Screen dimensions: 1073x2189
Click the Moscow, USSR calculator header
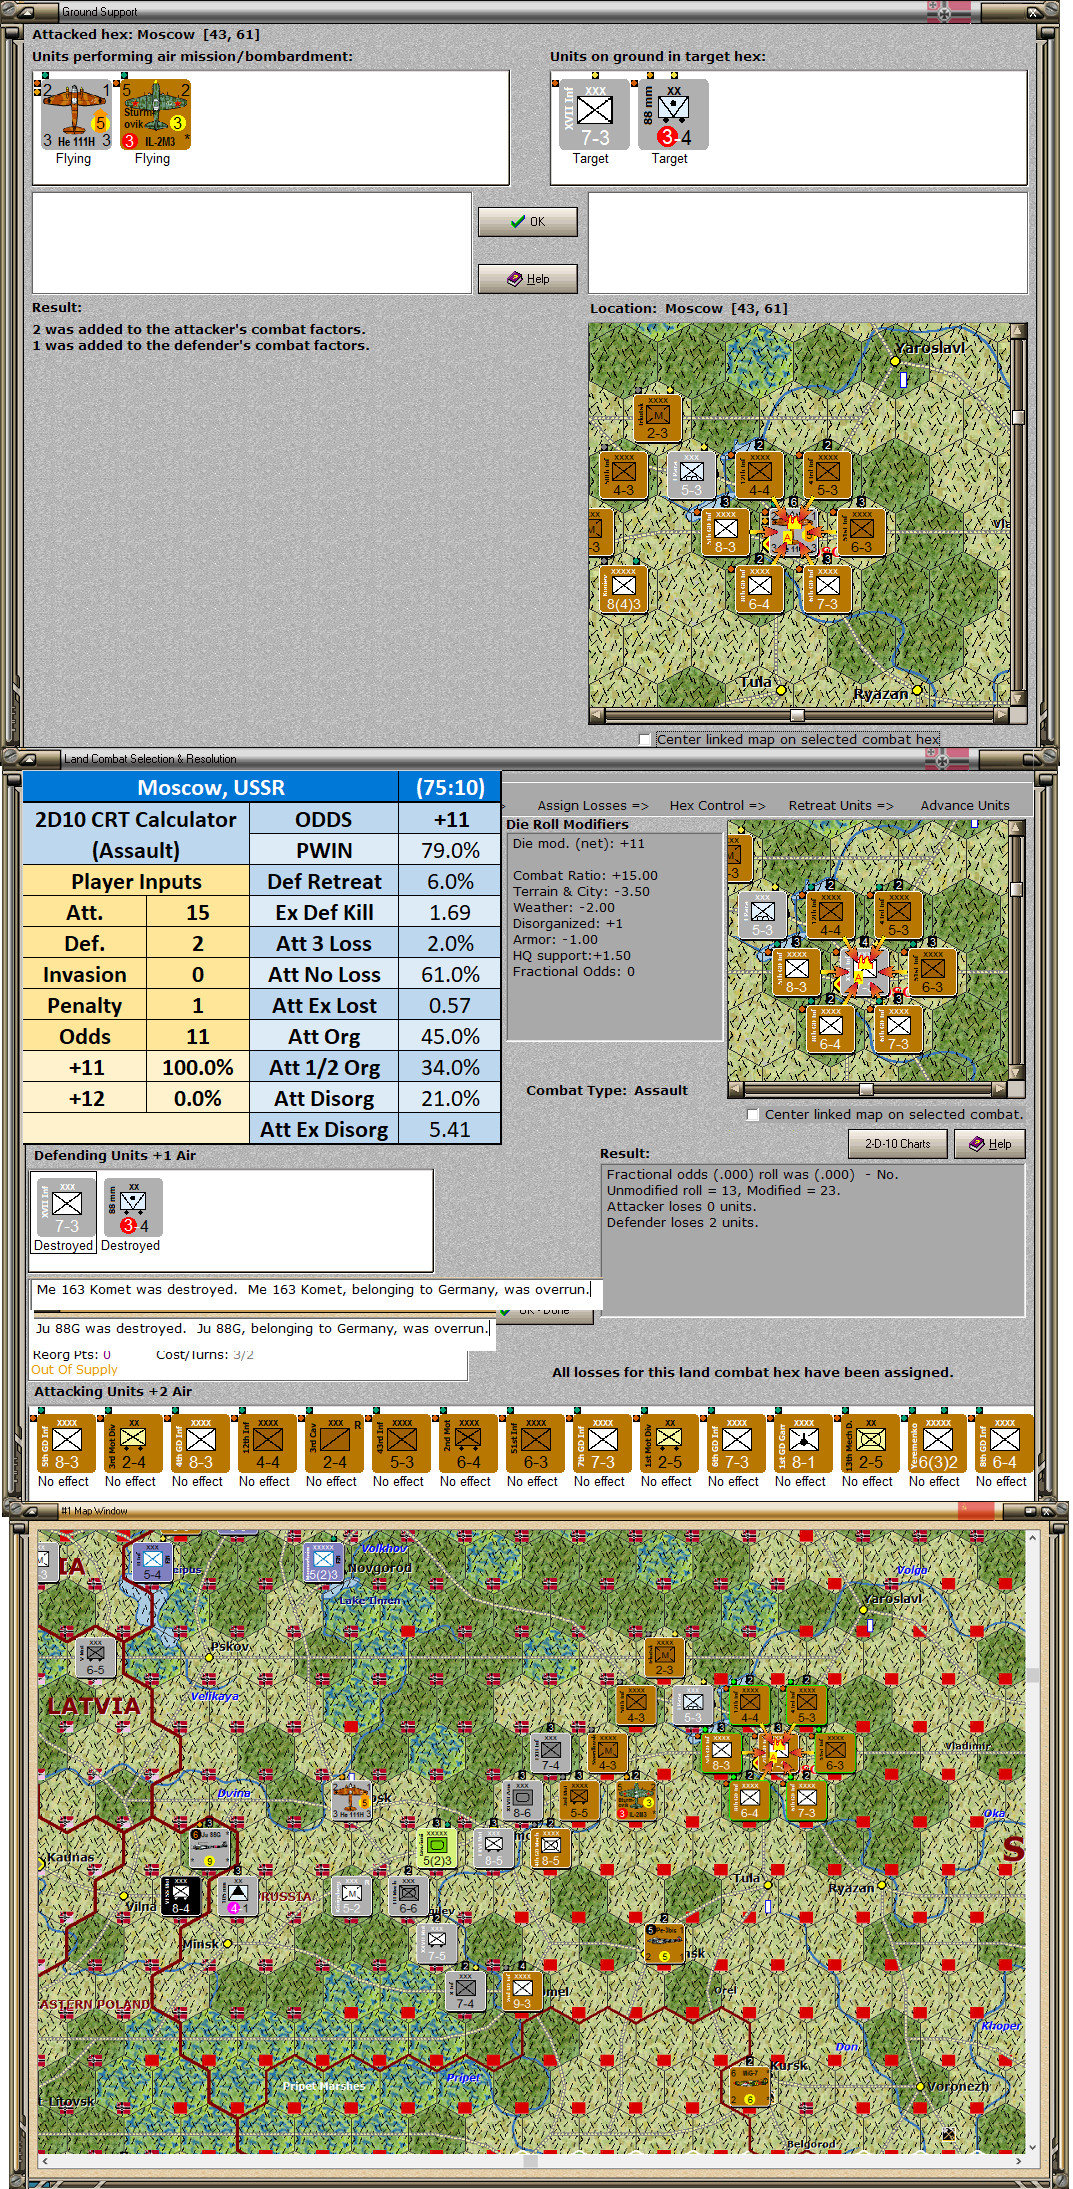[211, 787]
